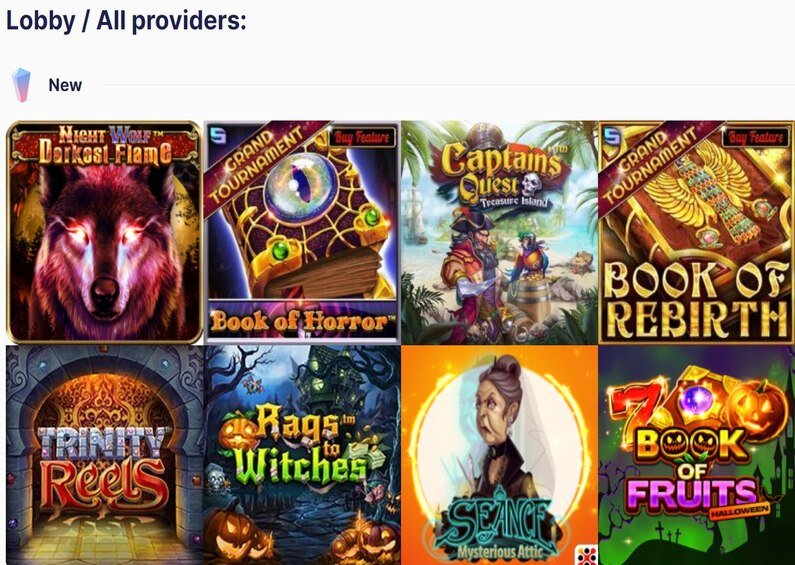Launch Book of Horror slot

pyautogui.click(x=302, y=232)
